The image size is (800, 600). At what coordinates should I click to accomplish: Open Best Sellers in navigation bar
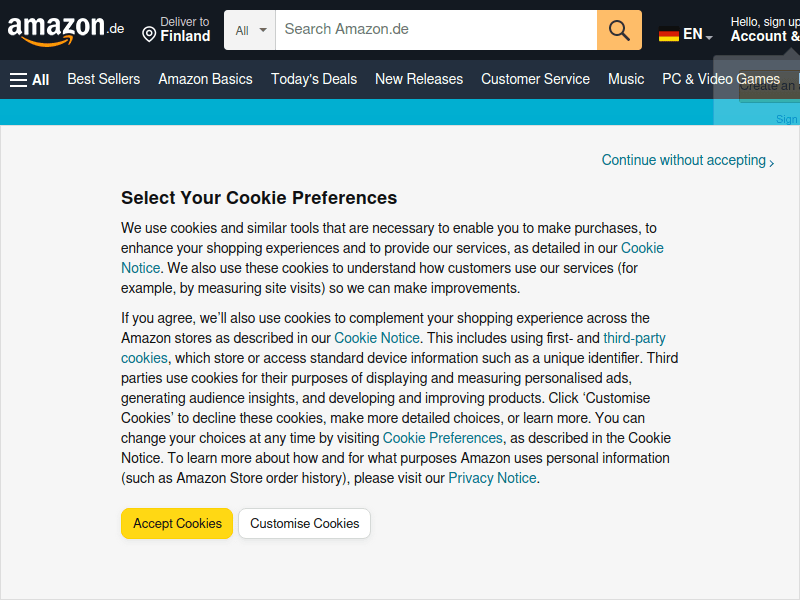[103, 79]
